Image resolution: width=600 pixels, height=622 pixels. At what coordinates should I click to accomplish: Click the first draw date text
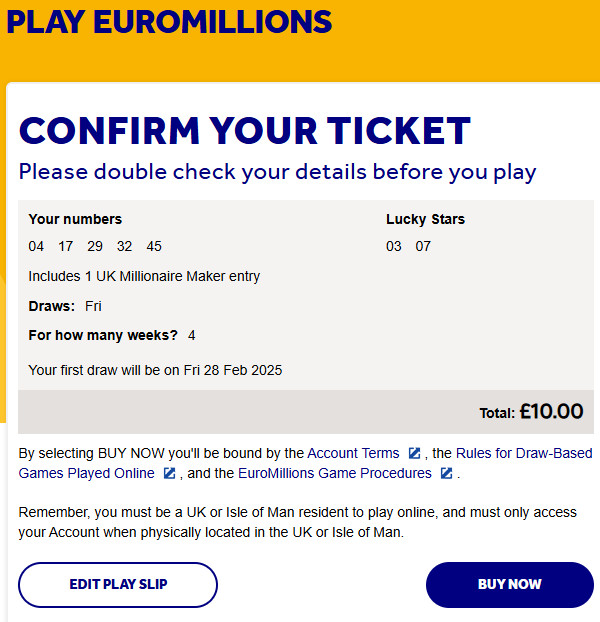coord(155,370)
